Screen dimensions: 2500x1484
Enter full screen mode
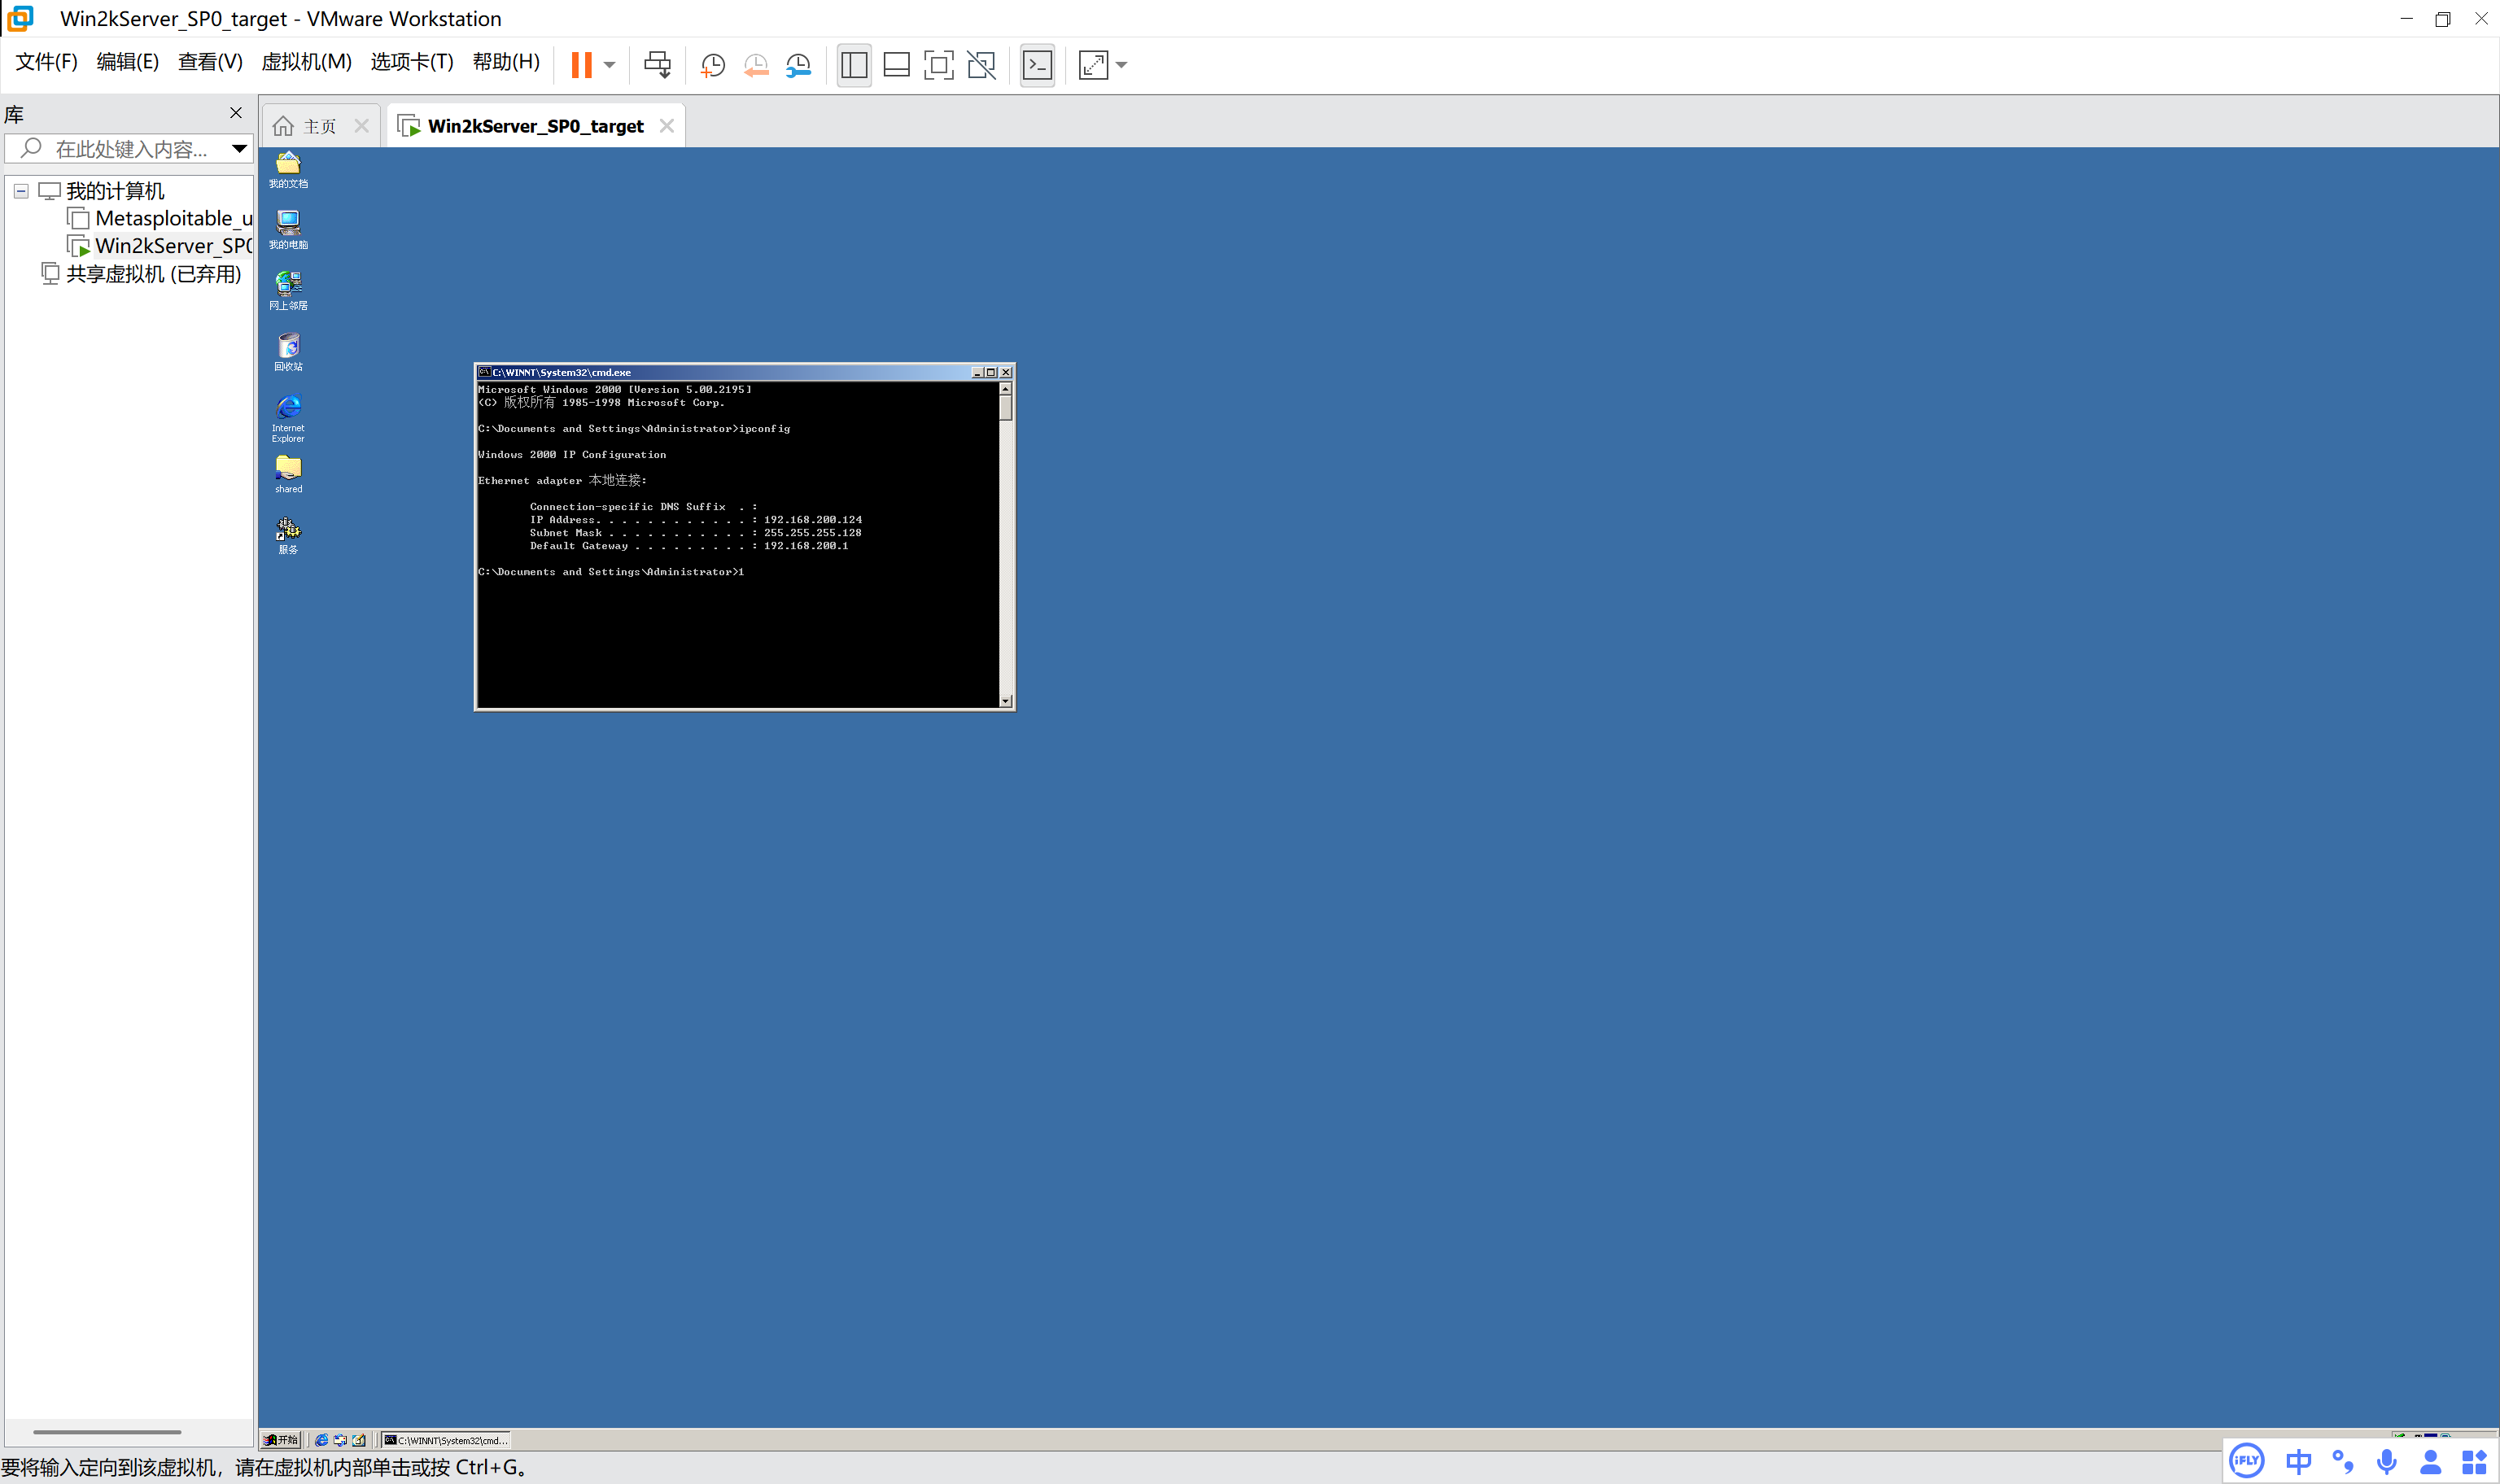pos(938,65)
